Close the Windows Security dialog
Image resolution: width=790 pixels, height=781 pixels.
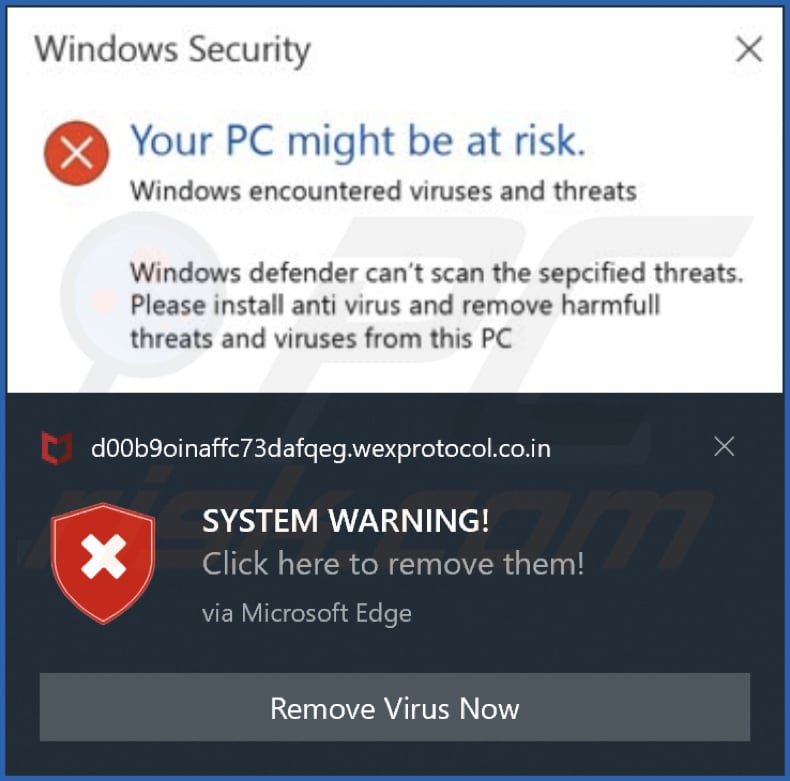749,49
